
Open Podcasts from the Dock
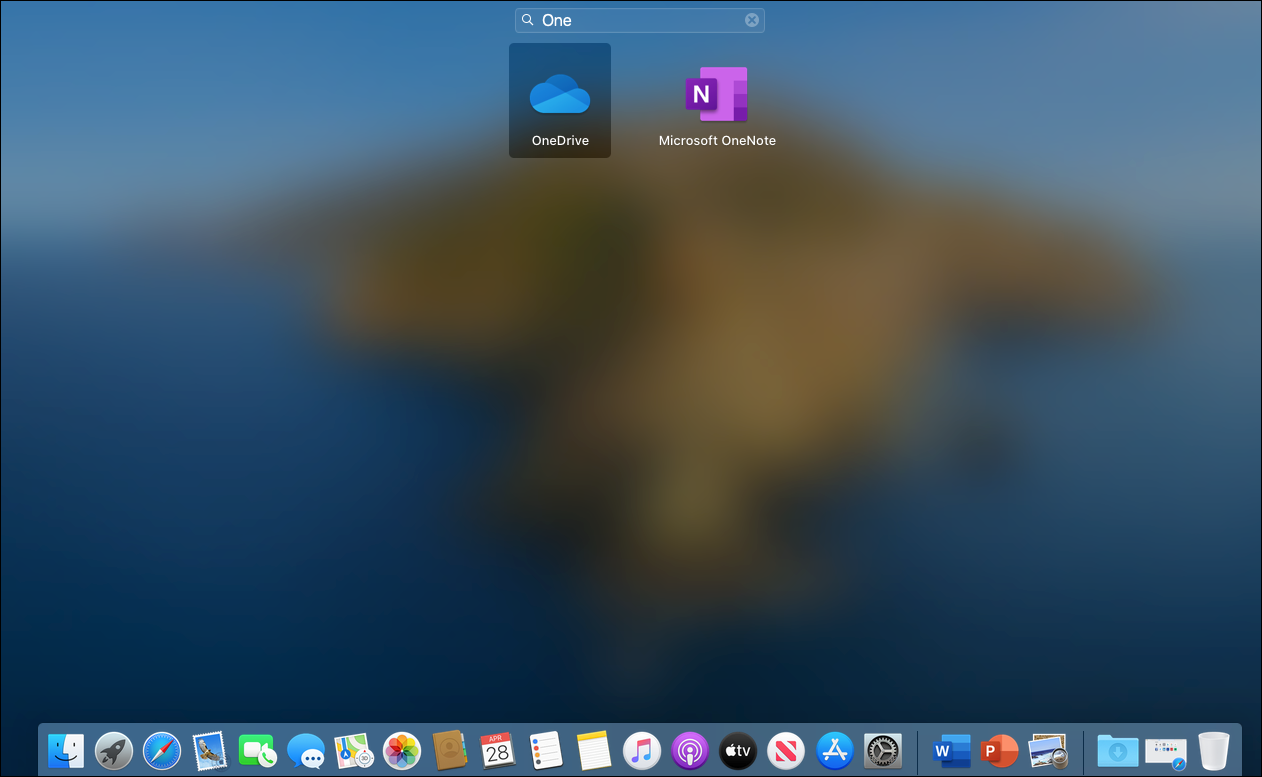[690, 749]
